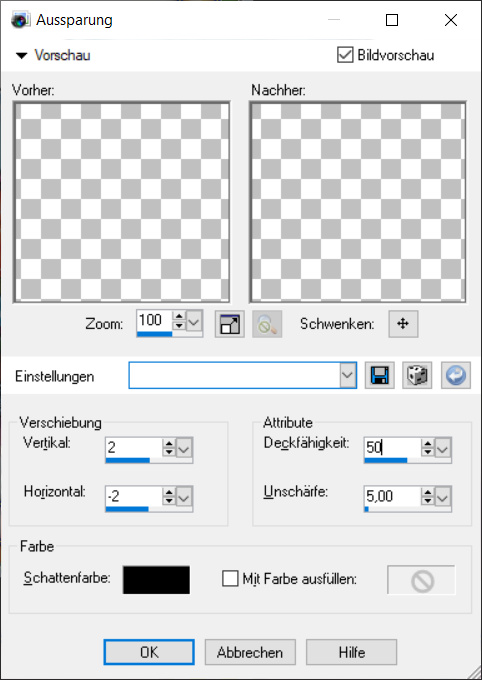Image resolution: width=482 pixels, height=680 pixels.
Task: Open the Einstellungen presets dropdown
Action: (348, 375)
